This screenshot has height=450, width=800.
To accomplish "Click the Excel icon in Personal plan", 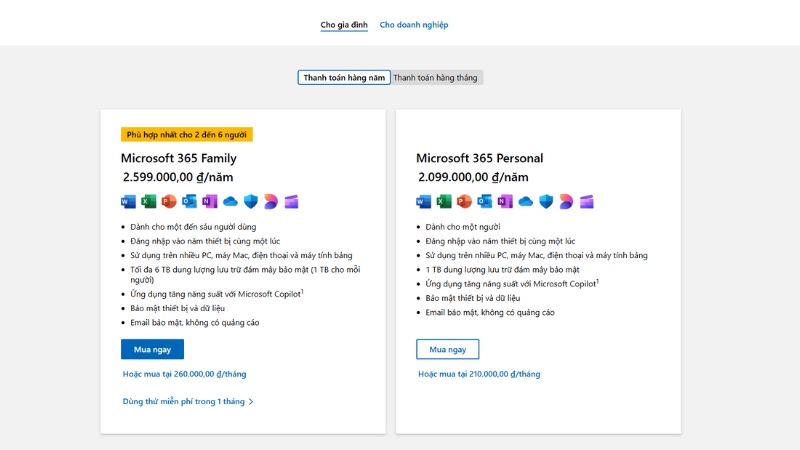I will pos(444,202).
